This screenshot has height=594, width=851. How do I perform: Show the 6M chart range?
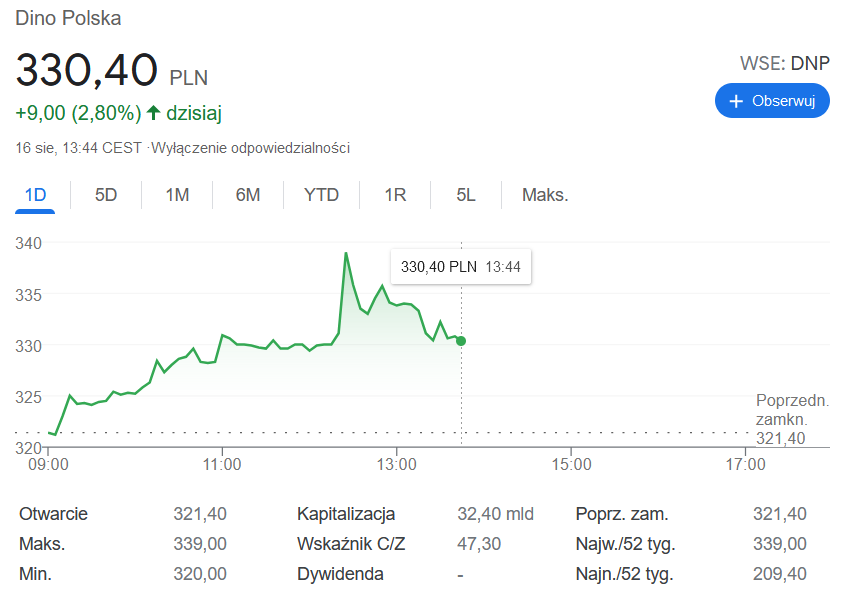247,195
